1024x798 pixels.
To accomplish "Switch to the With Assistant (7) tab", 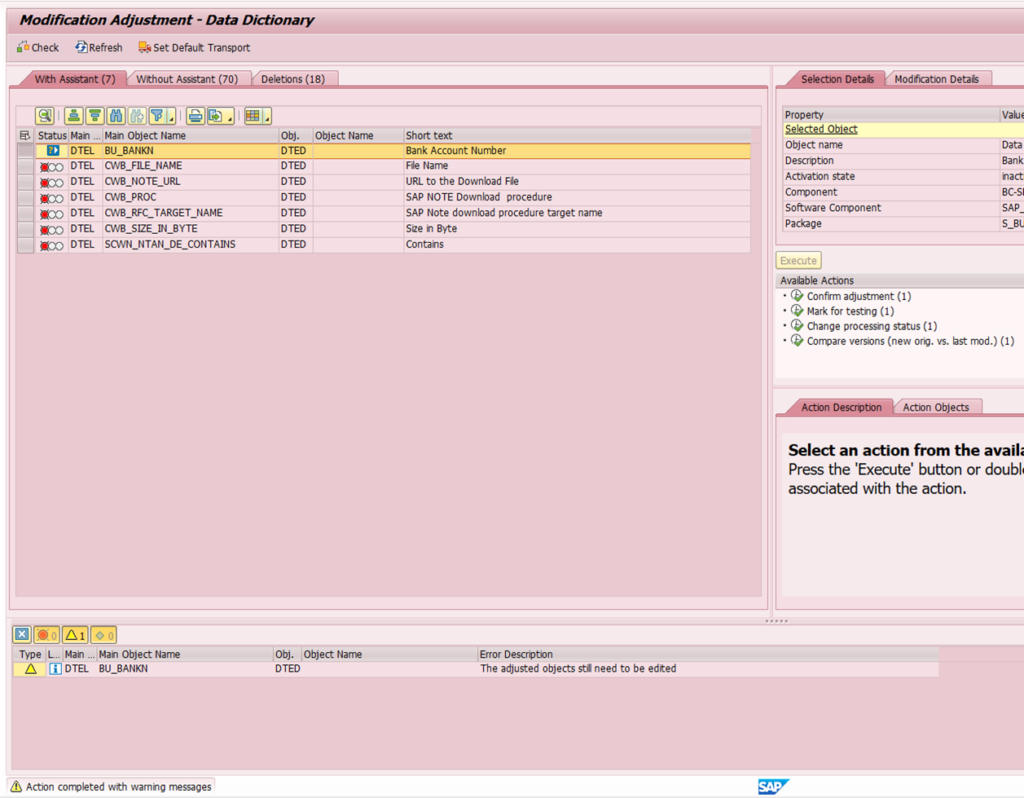I will coord(74,79).
